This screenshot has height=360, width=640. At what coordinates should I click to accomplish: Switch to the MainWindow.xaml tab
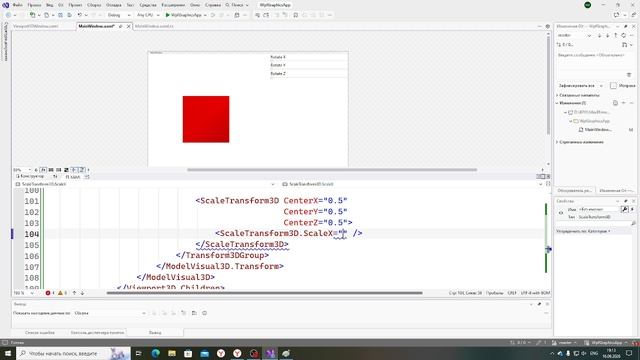click(x=96, y=26)
